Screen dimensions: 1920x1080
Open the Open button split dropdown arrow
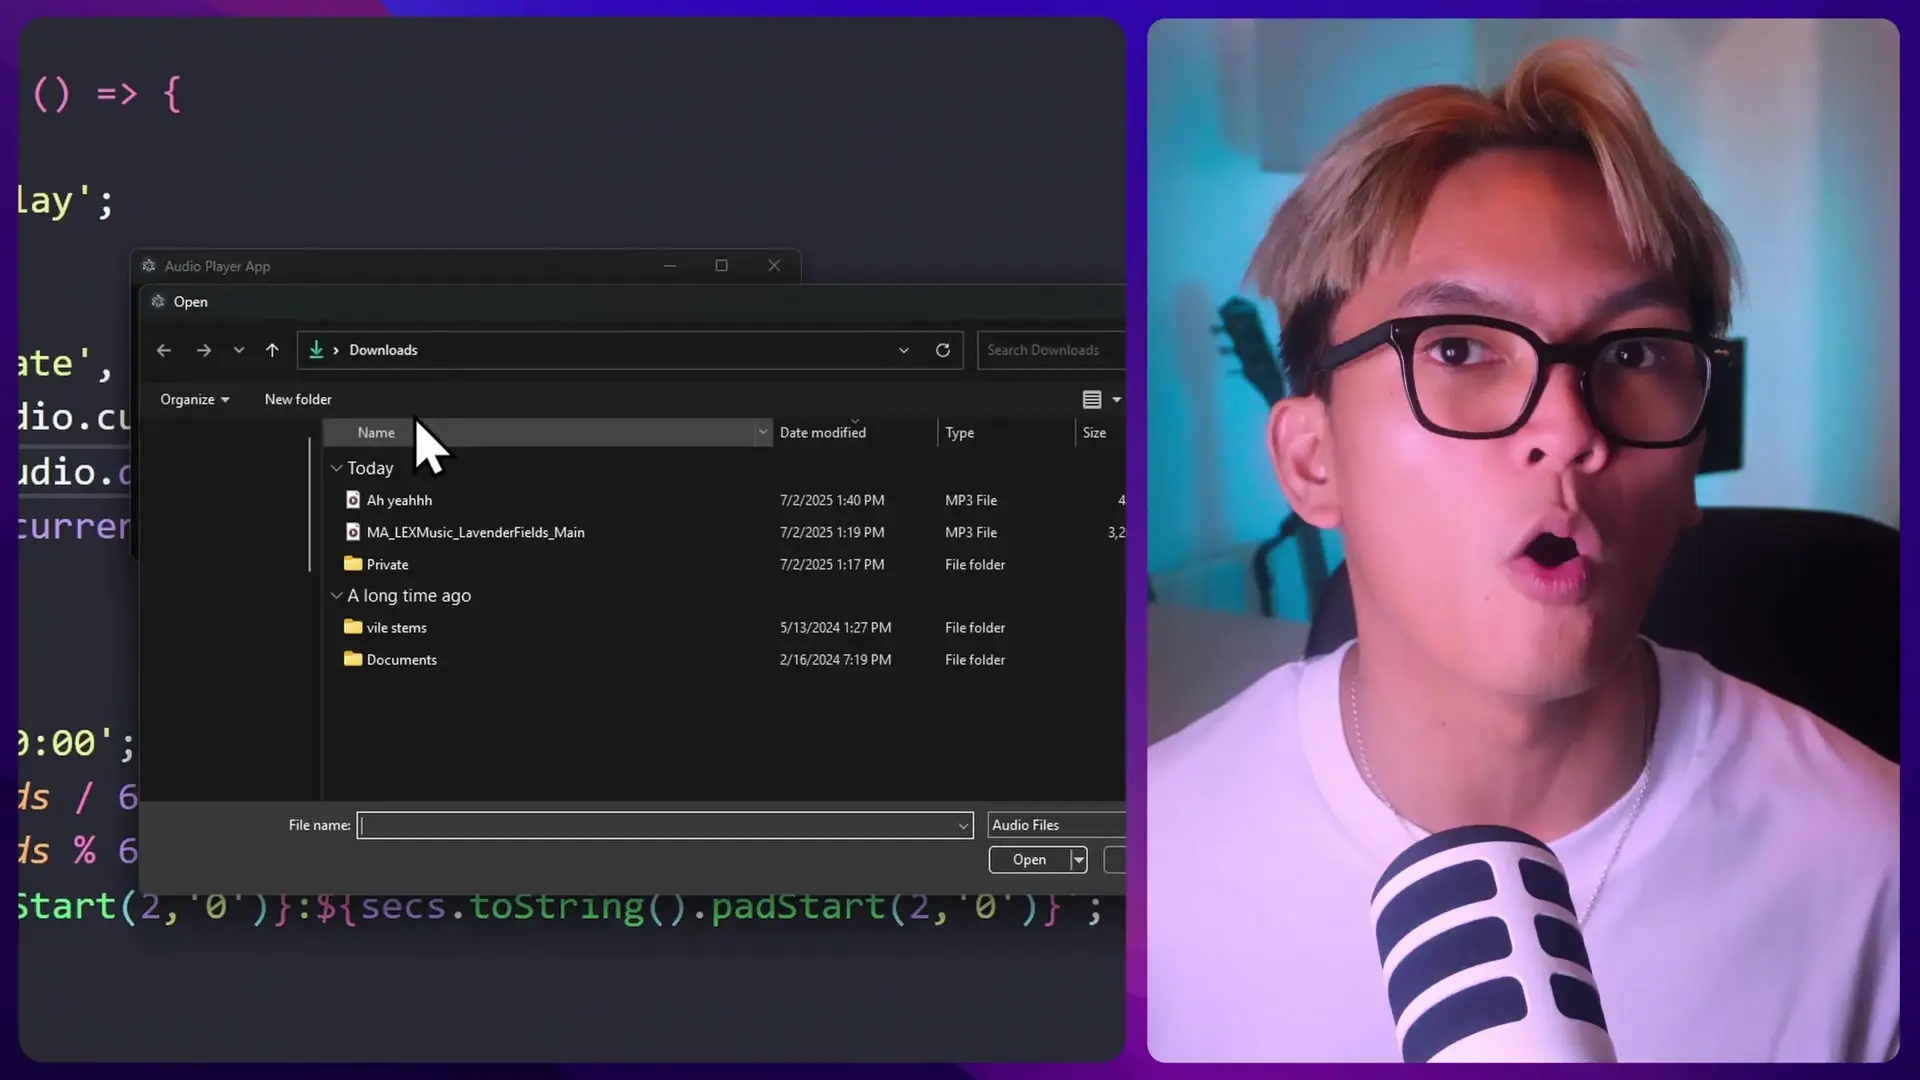tap(1078, 860)
